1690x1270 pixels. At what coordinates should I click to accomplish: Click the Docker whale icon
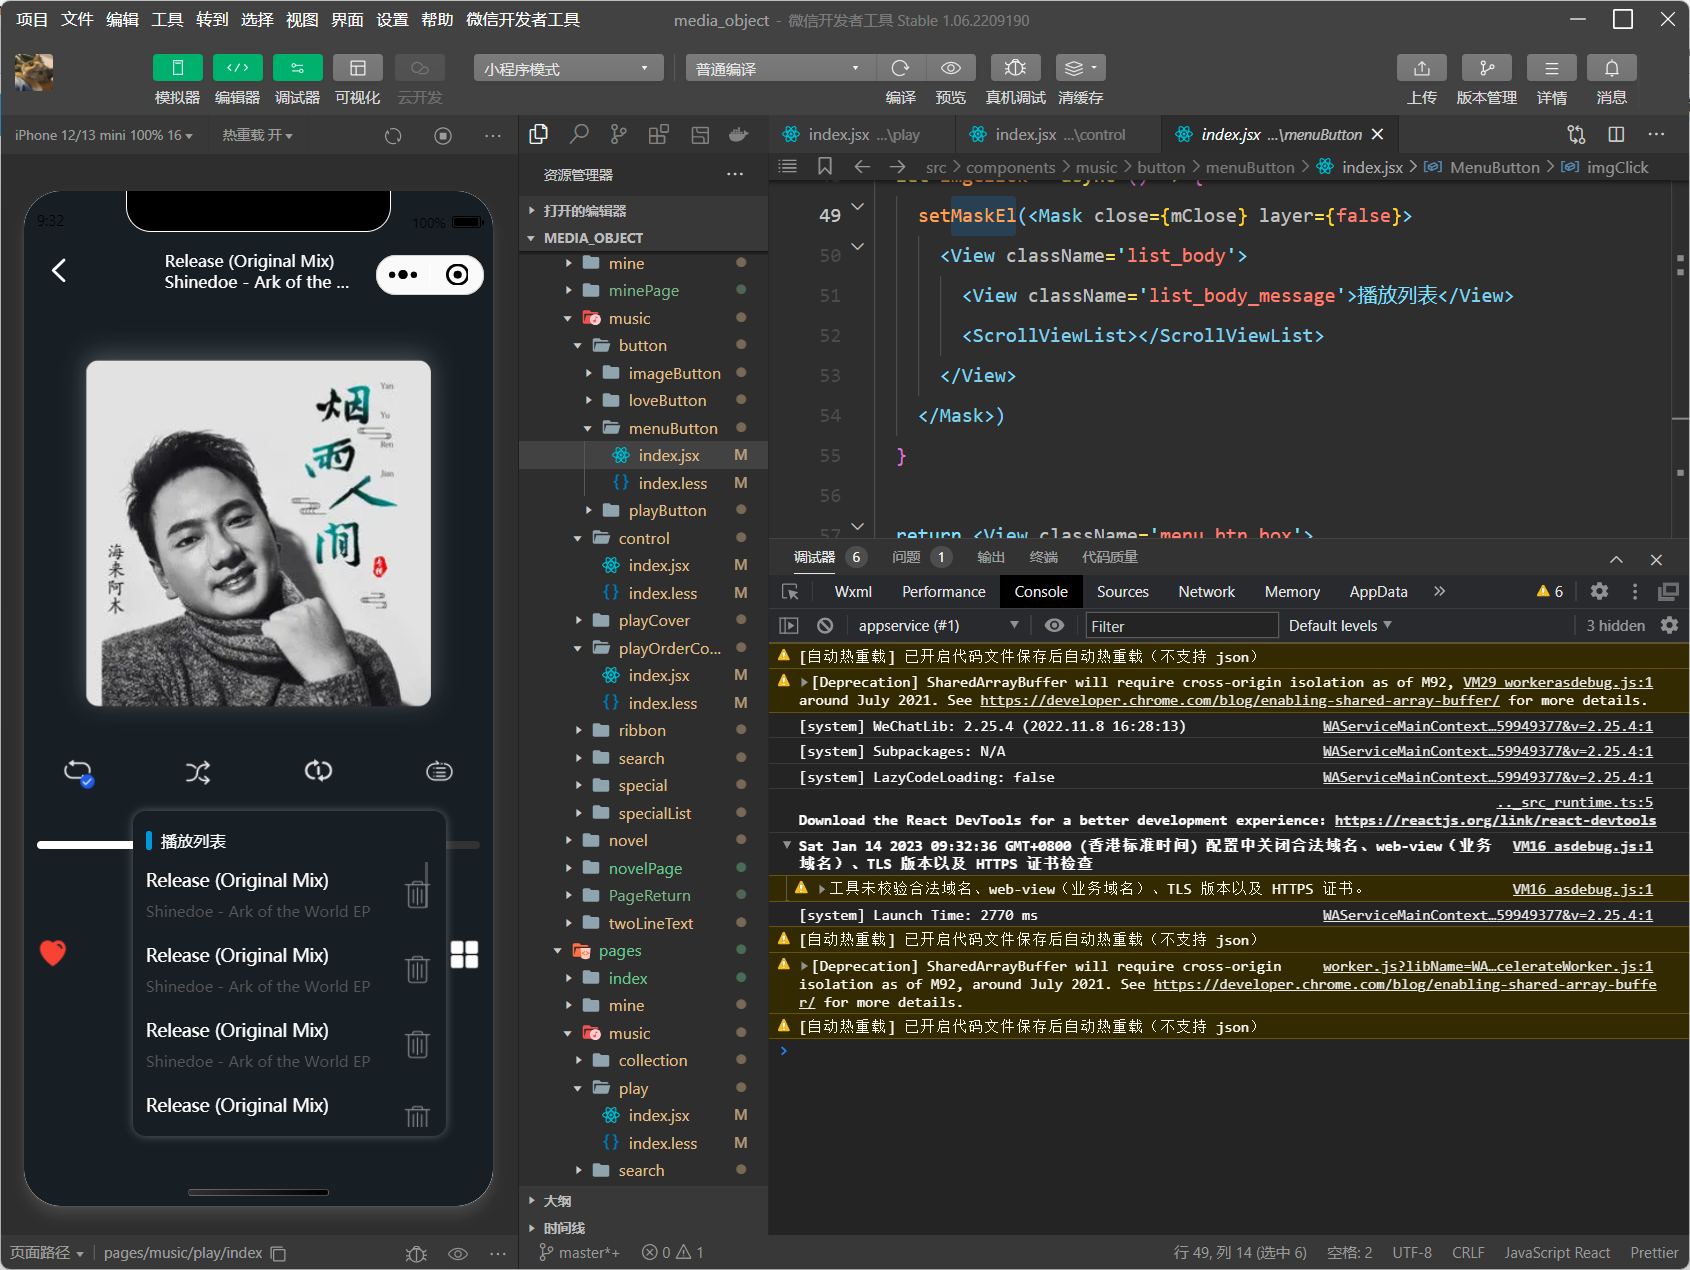[739, 134]
